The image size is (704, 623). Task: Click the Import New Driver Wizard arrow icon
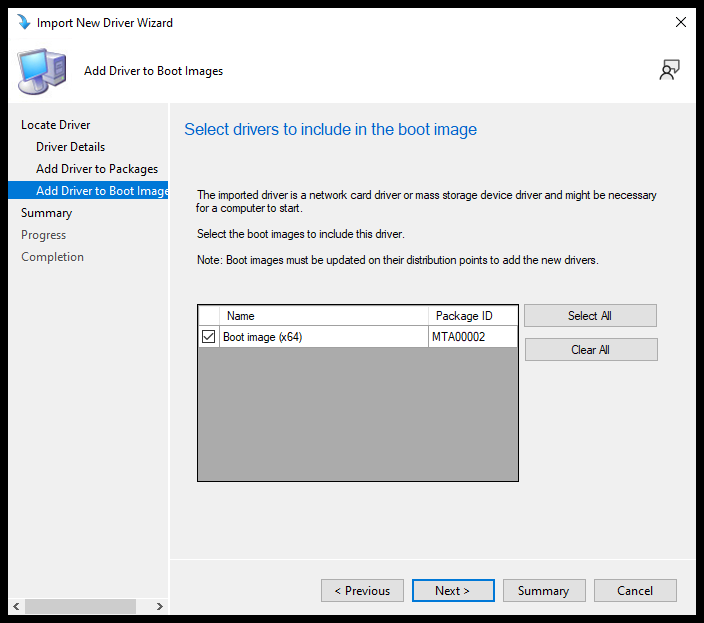click(x=23, y=22)
